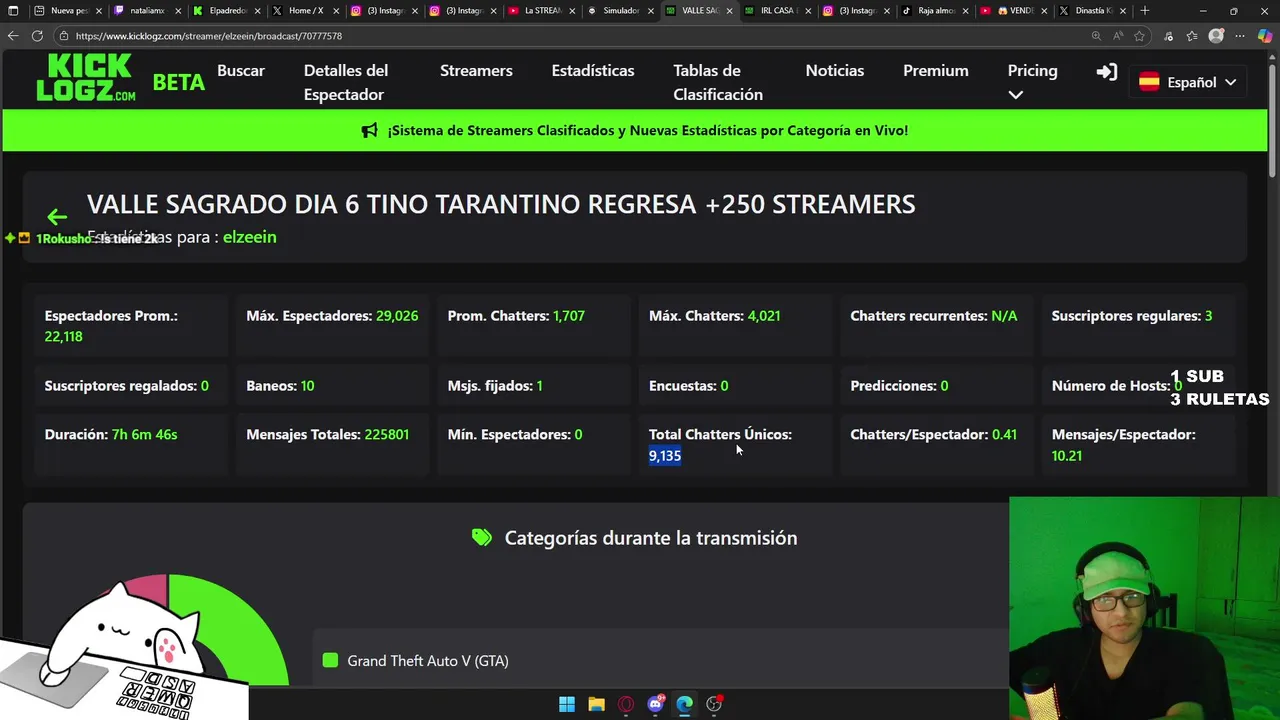Image resolution: width=1280 pixels, height=720 pixels.
Task: Switch to the IRL CASA tab
Action: click(778, 10)
